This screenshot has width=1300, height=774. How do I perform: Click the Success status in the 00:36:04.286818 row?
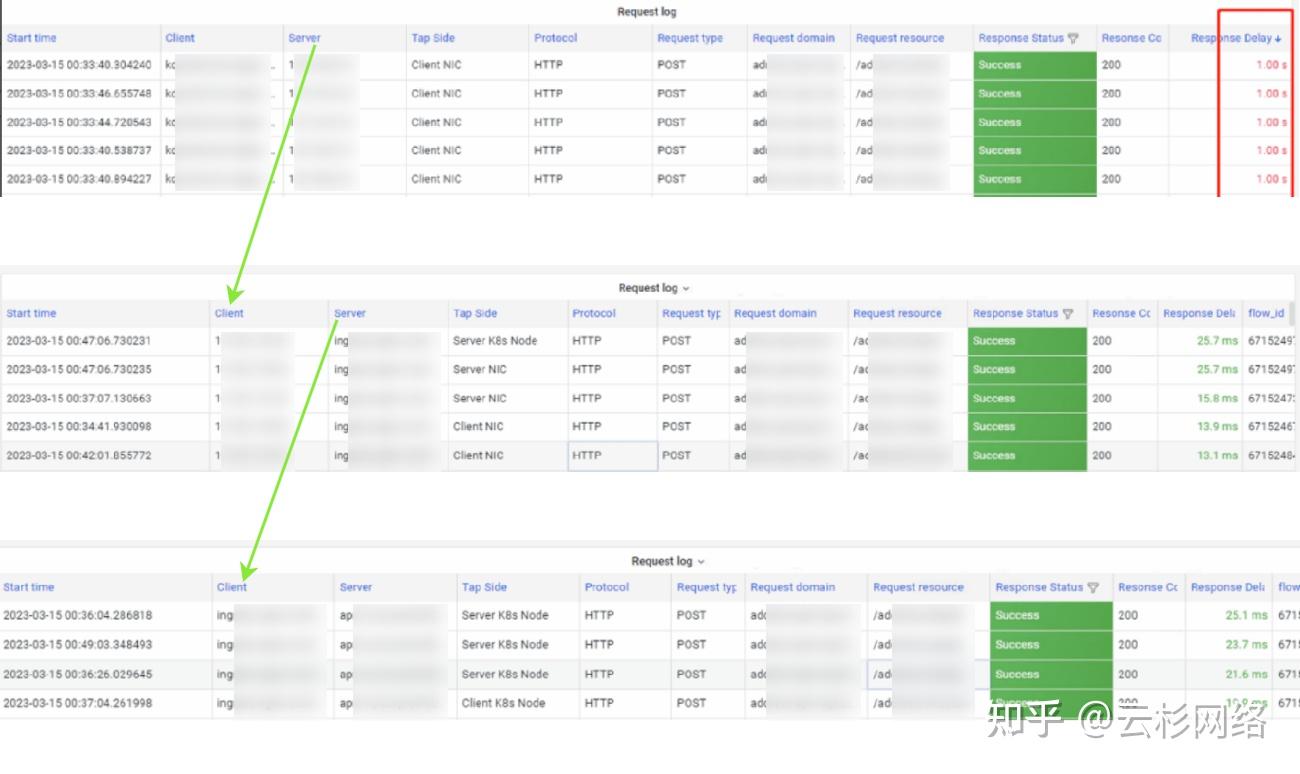[x=1052, y=615]
